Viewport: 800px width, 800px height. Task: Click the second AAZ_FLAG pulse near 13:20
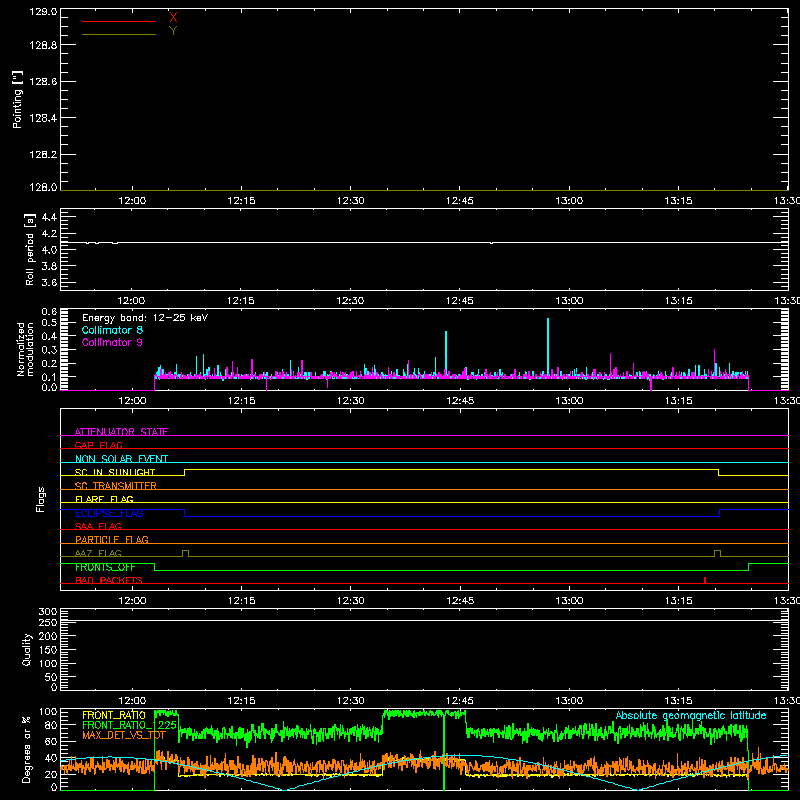pyautogui.click(x=717, y=553)
